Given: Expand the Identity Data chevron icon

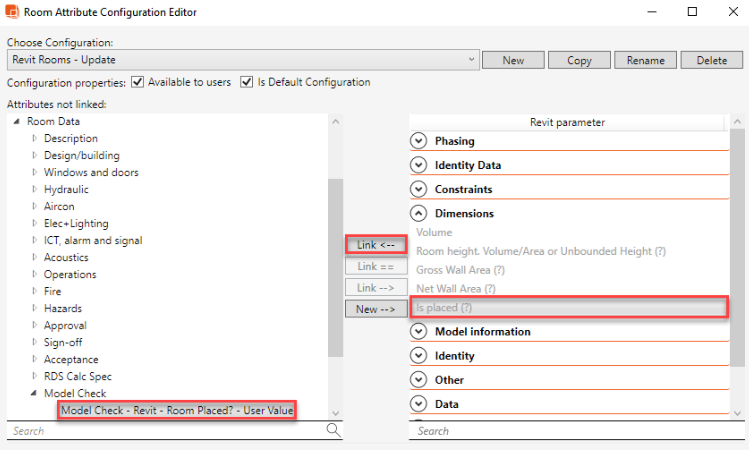Looking at the screenshot, I should point(419,165).
